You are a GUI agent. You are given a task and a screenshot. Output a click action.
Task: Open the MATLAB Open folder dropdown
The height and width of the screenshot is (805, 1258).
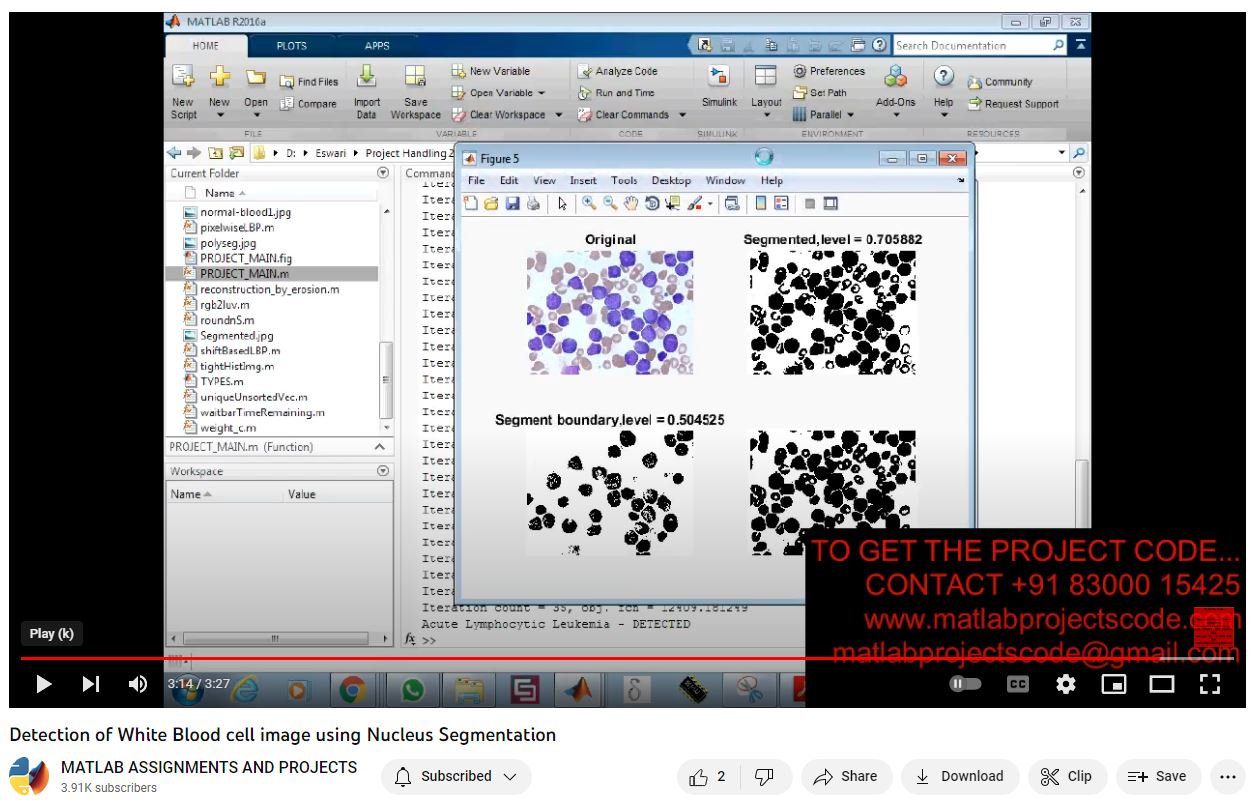click(256, 92)
